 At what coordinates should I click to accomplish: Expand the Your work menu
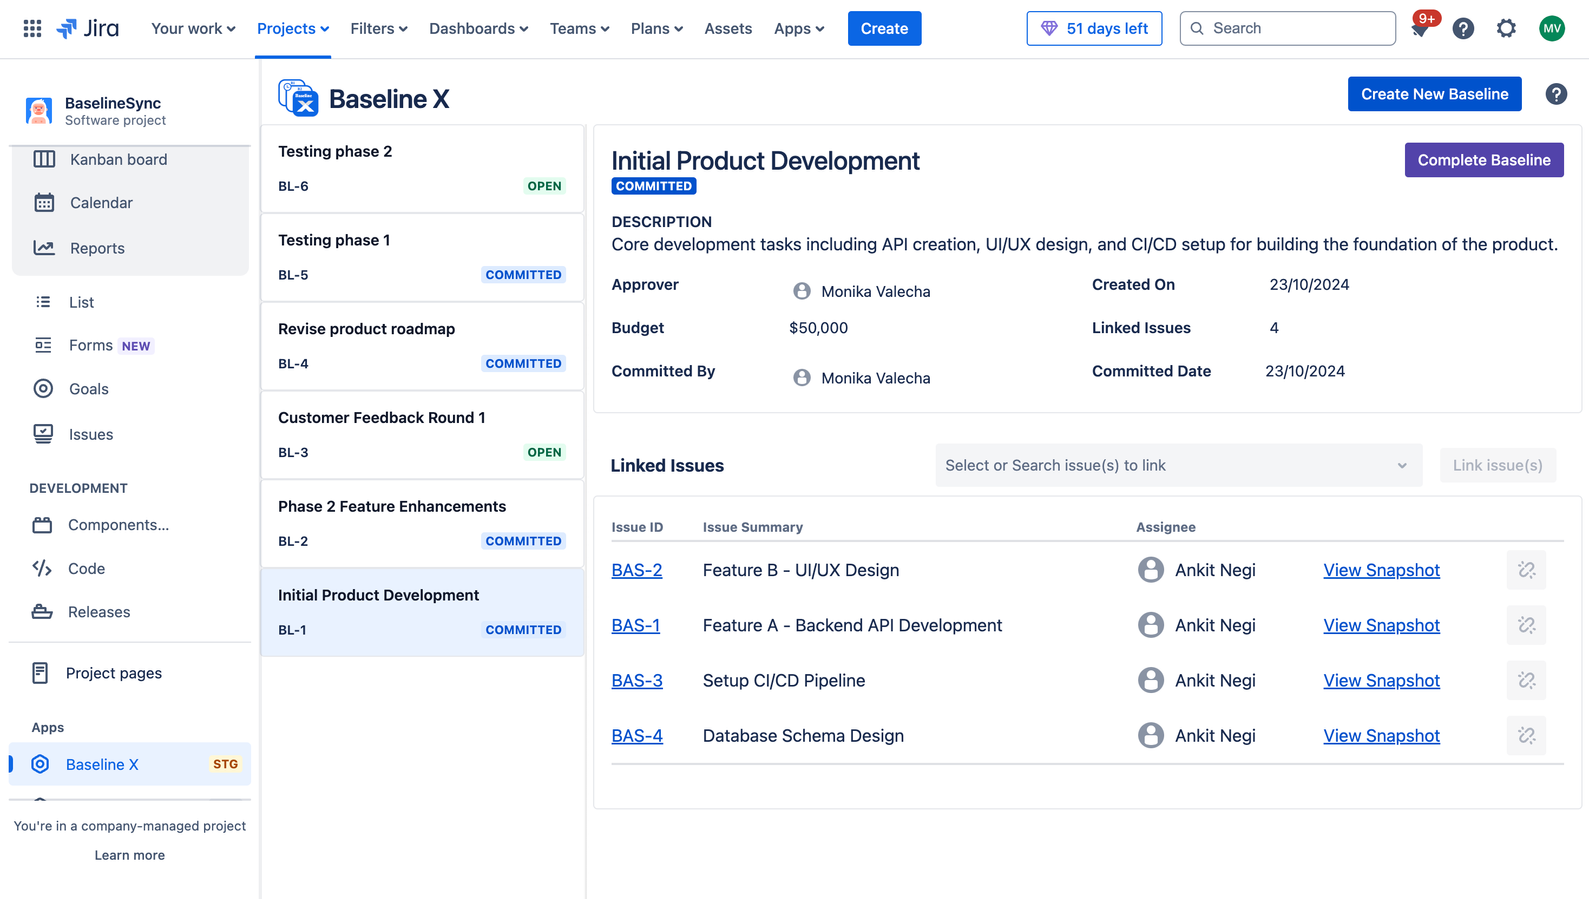coord(193,28)
